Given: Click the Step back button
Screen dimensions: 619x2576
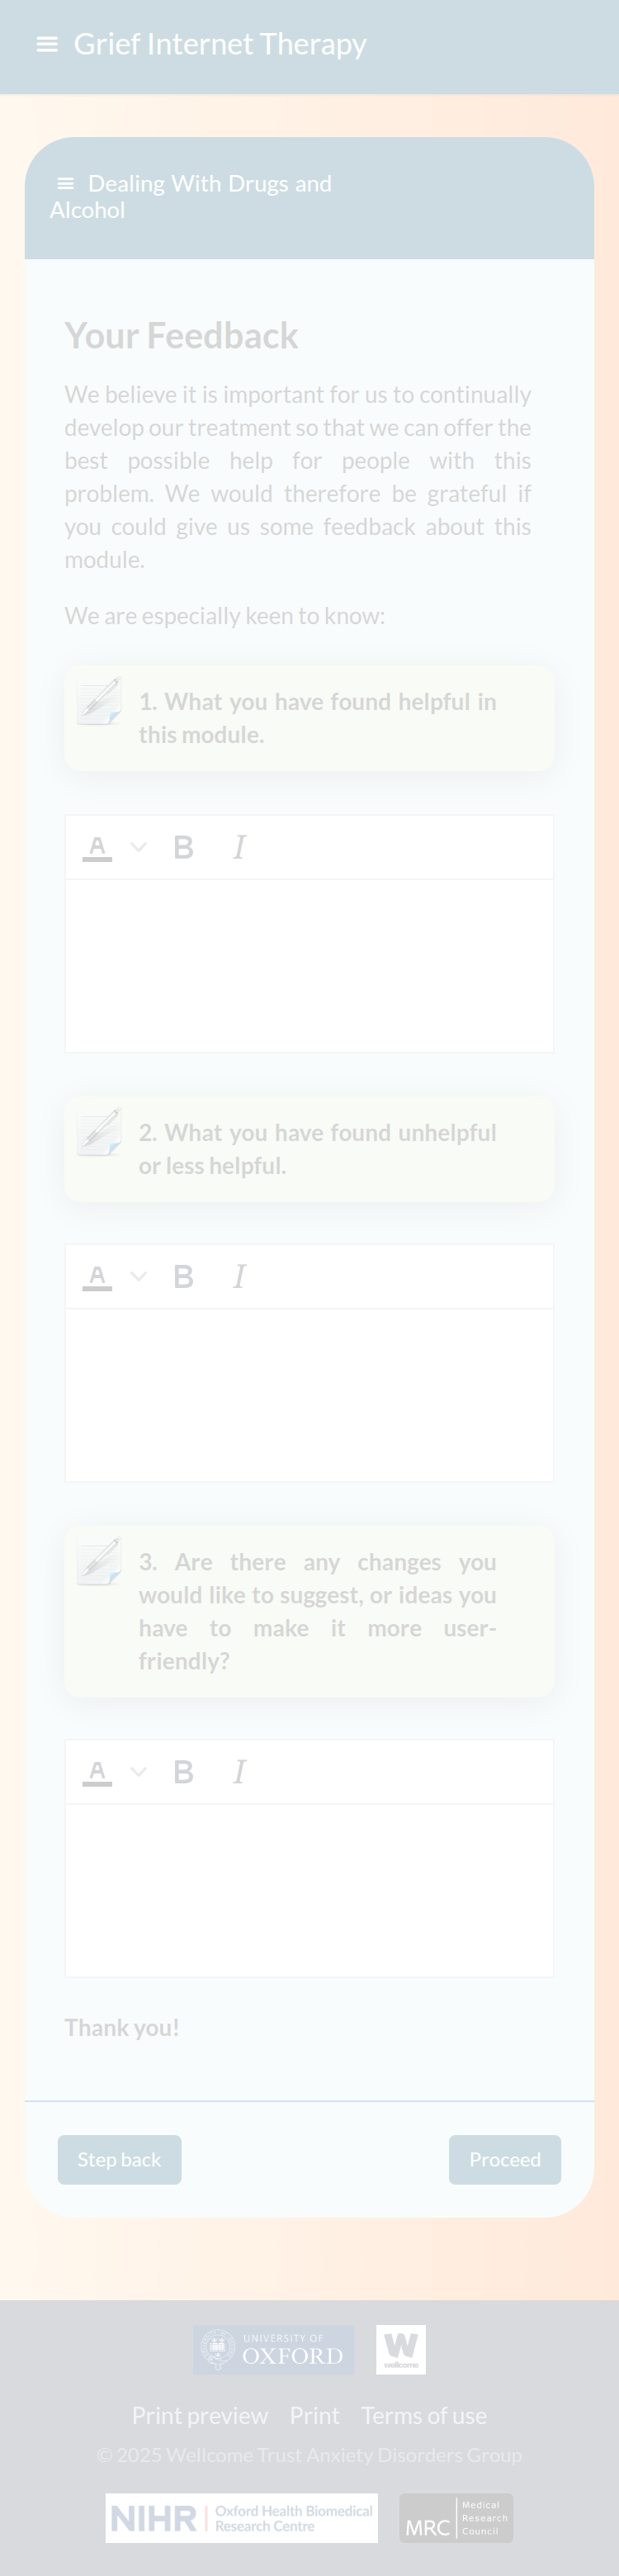Looking at the screenshot, I should 119,2159.
